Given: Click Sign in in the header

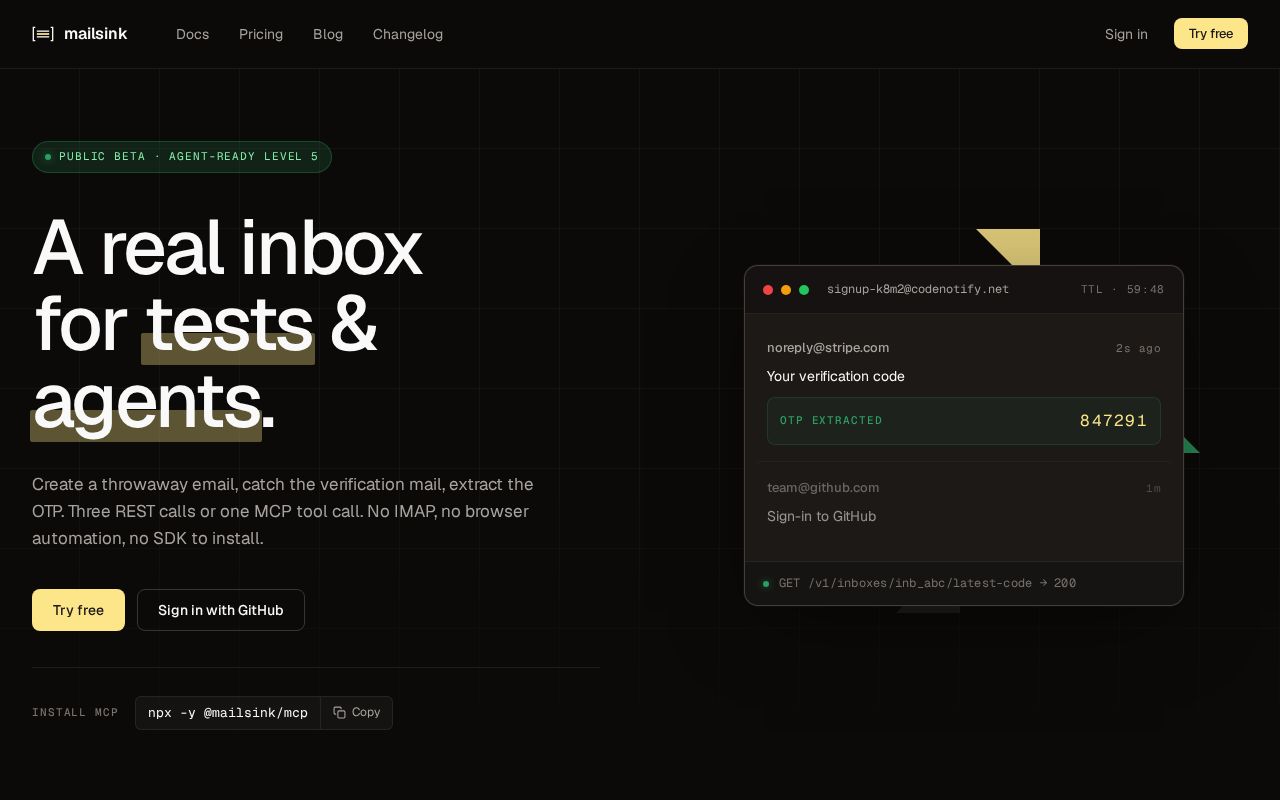Looking at the screenshot, I should click(x=1126, y=34).
